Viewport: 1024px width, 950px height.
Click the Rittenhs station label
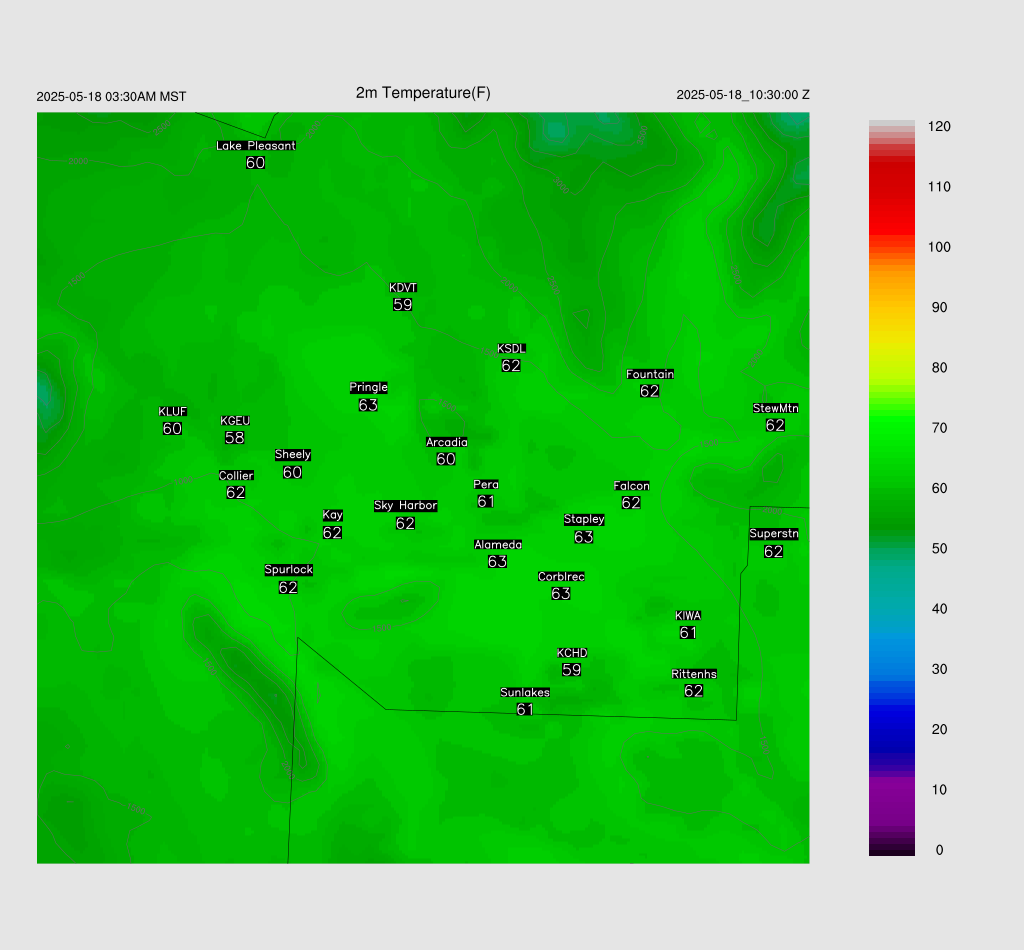coord(694,674)
